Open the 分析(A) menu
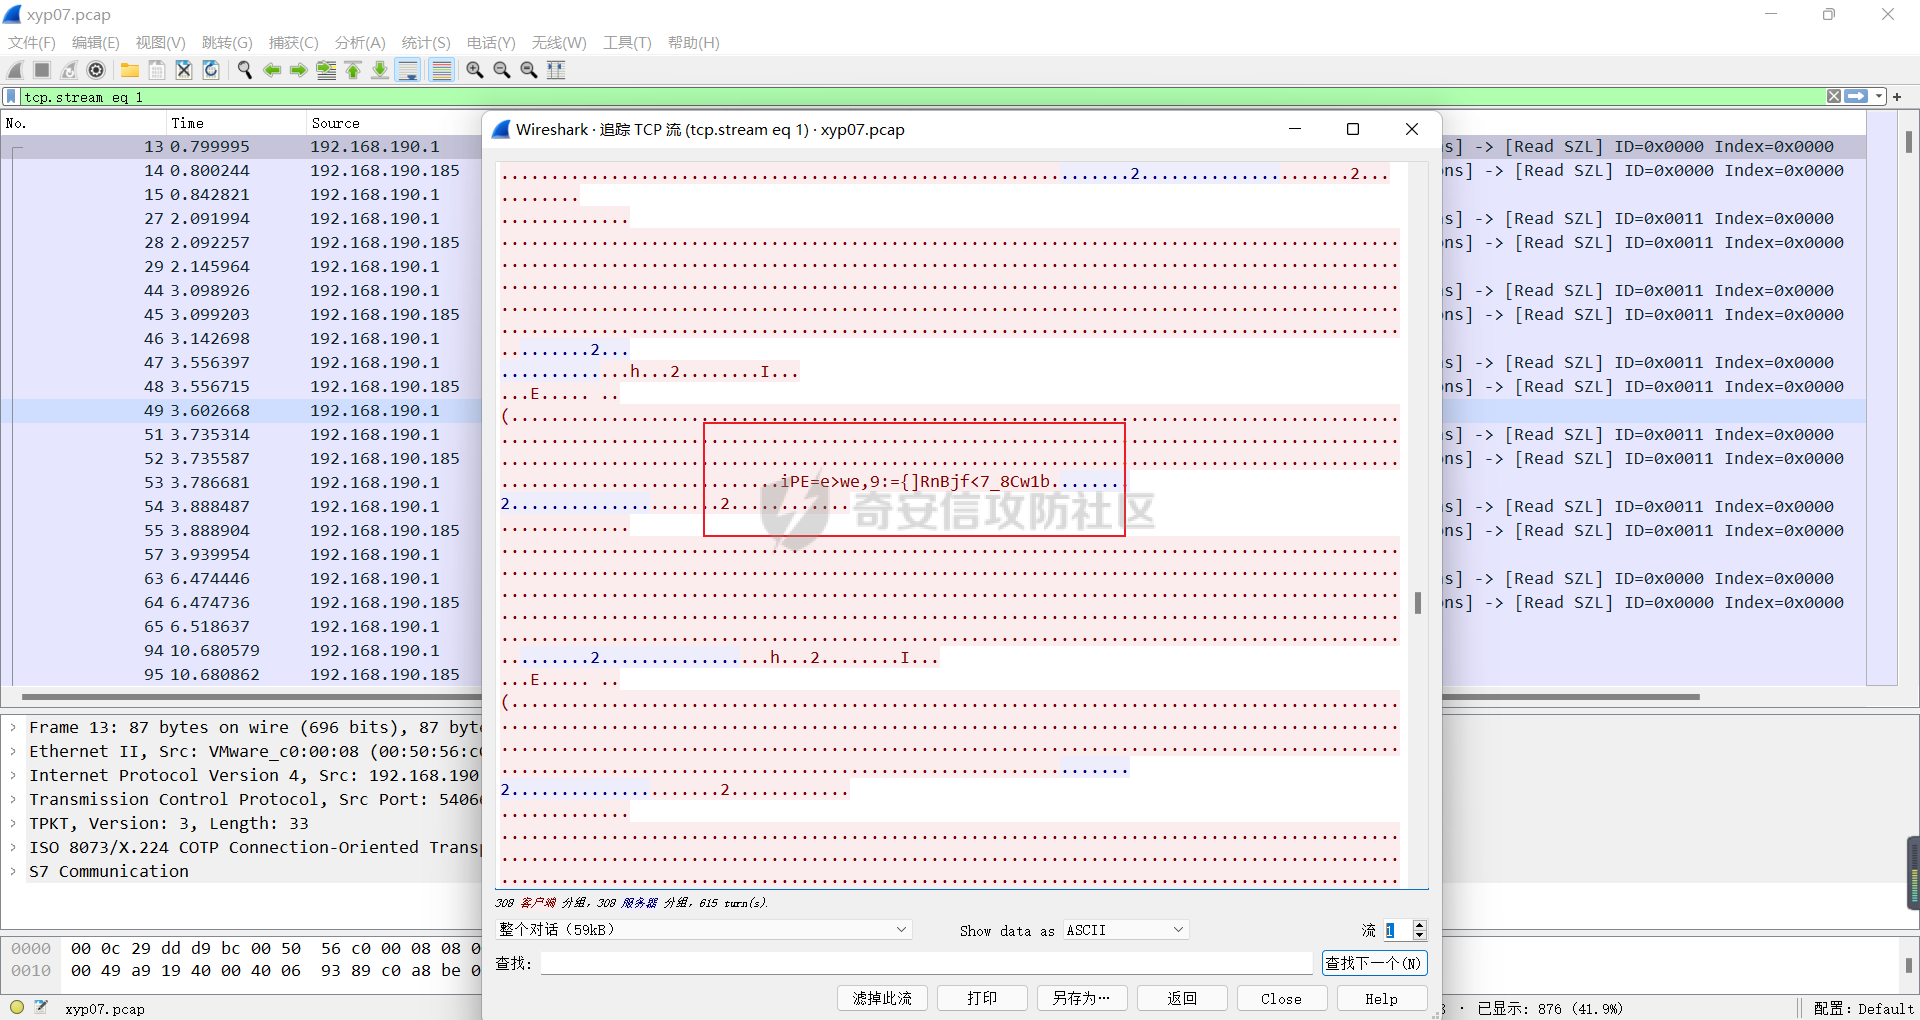1920x1020 pixels. [359, 43]
